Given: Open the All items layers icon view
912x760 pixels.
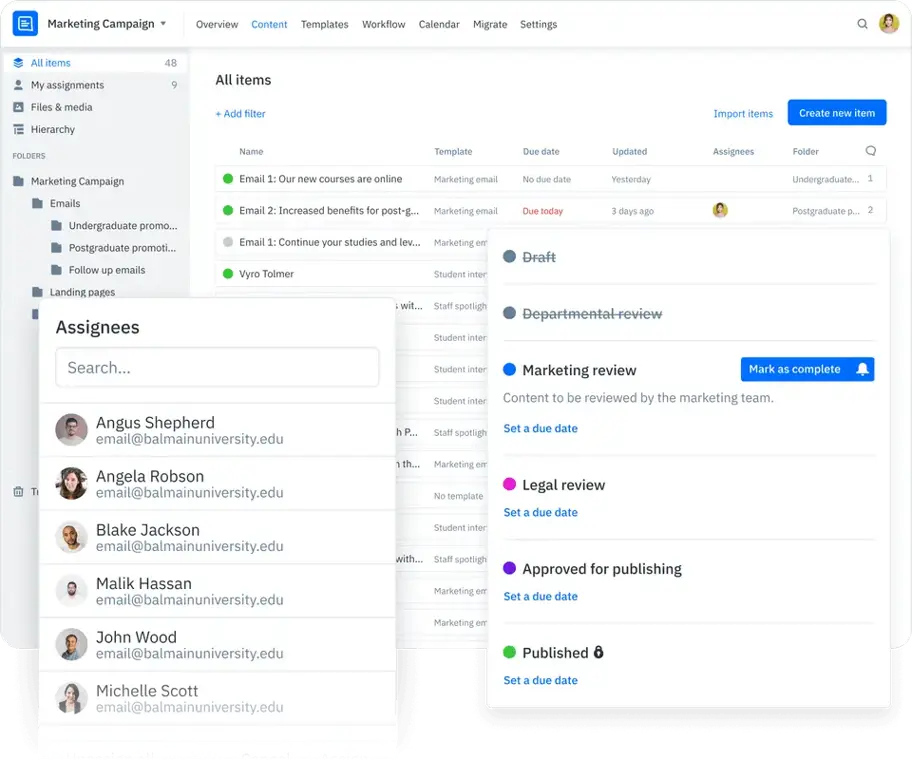Looking at the screenshot, I should pyautogui.click(x=18, y=62).
